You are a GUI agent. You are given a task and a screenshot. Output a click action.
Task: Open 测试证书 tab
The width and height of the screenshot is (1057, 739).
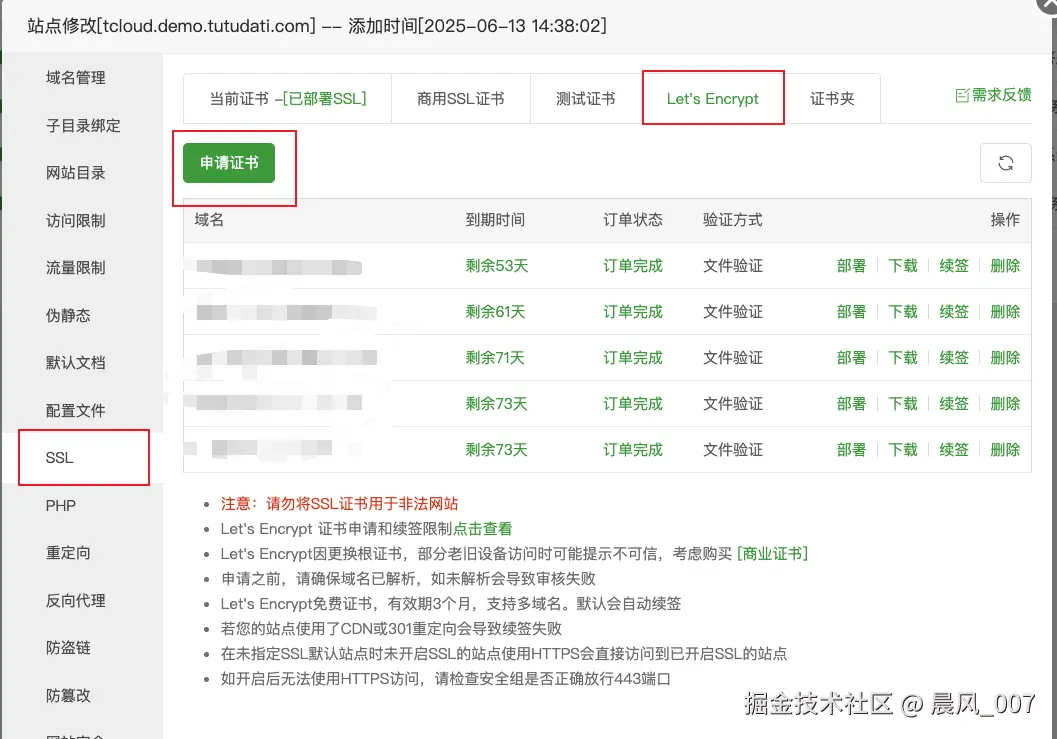click(585, 98)
